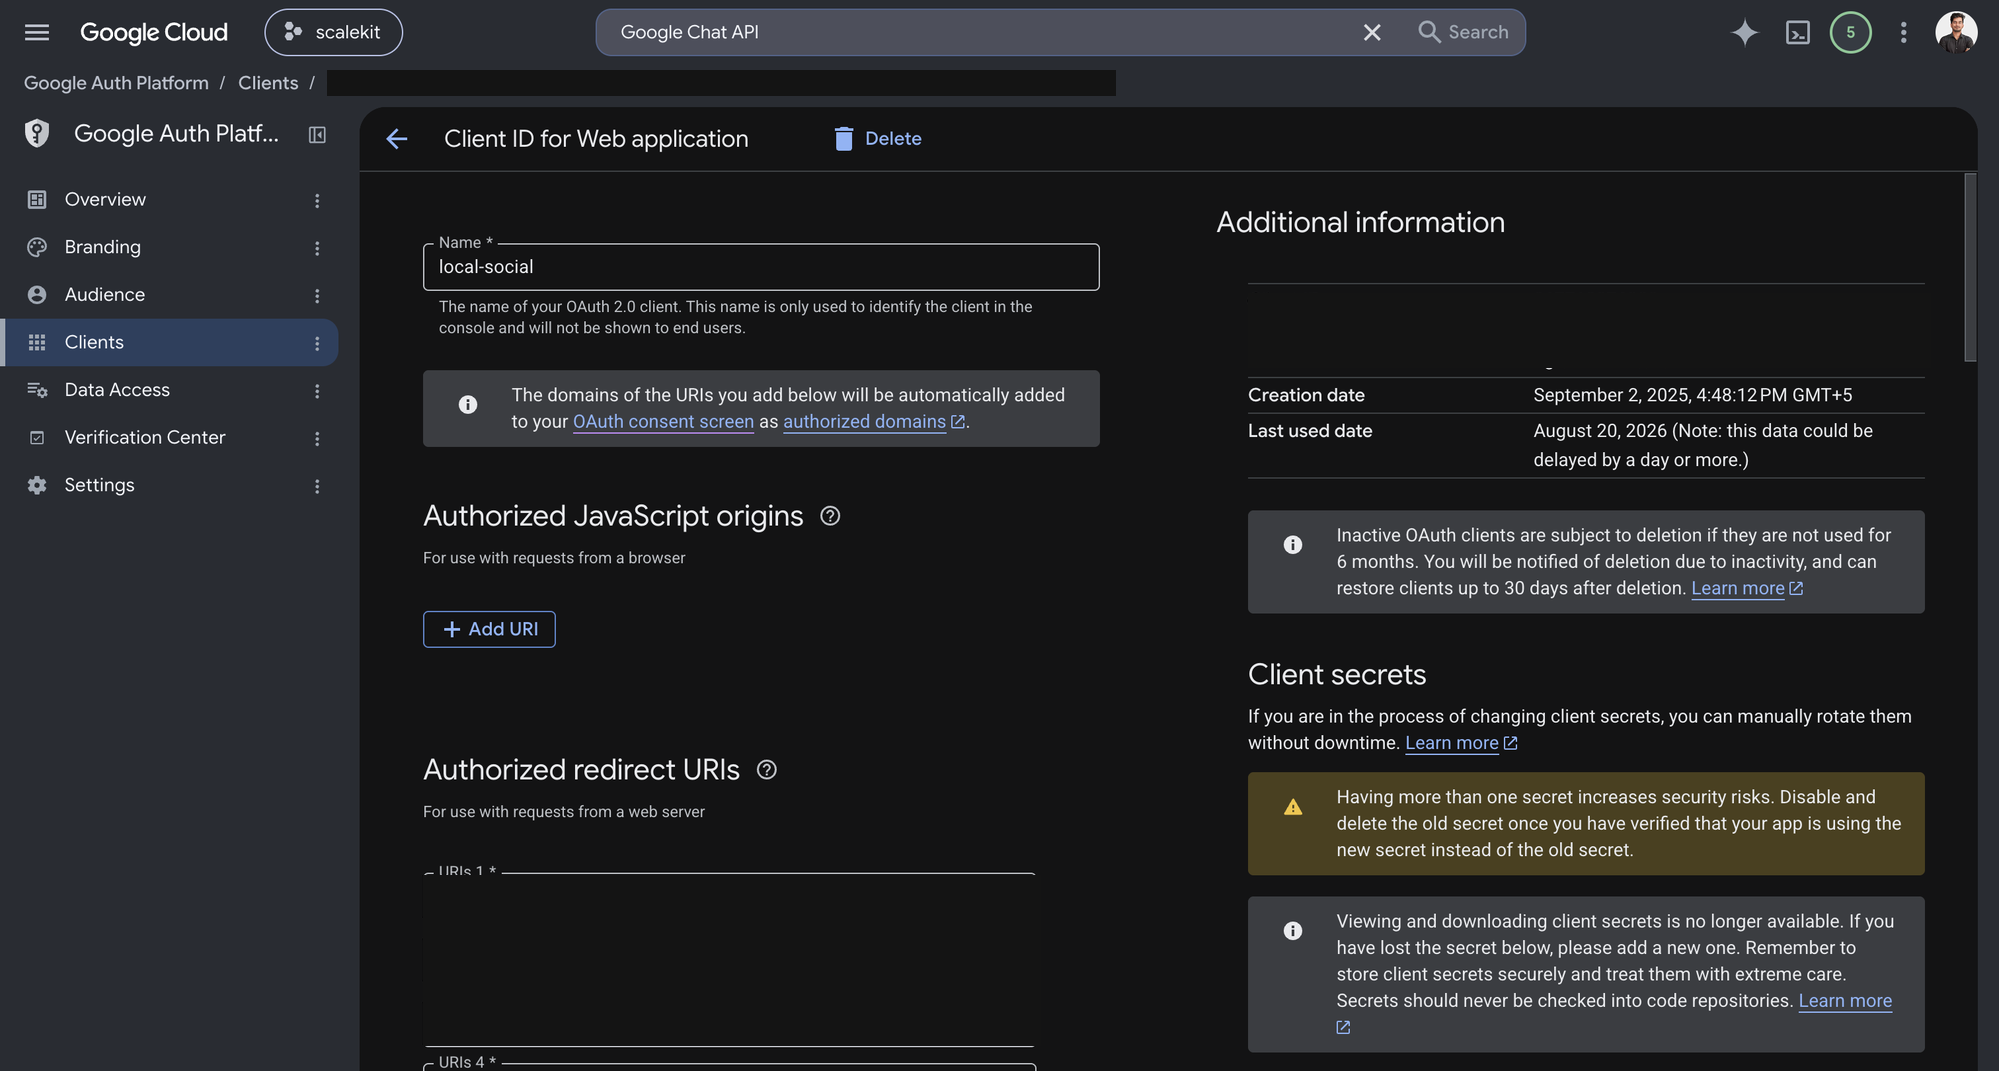Open the Overview row options menu
The image size is (1999, 1071).
point(317,200)
